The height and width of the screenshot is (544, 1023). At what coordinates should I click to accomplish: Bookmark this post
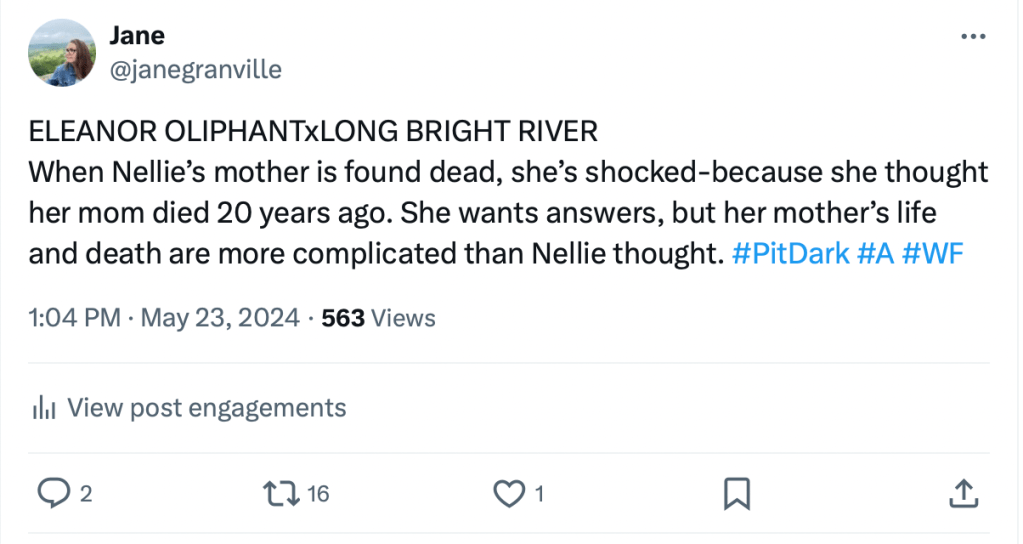[x=736, y=492]
